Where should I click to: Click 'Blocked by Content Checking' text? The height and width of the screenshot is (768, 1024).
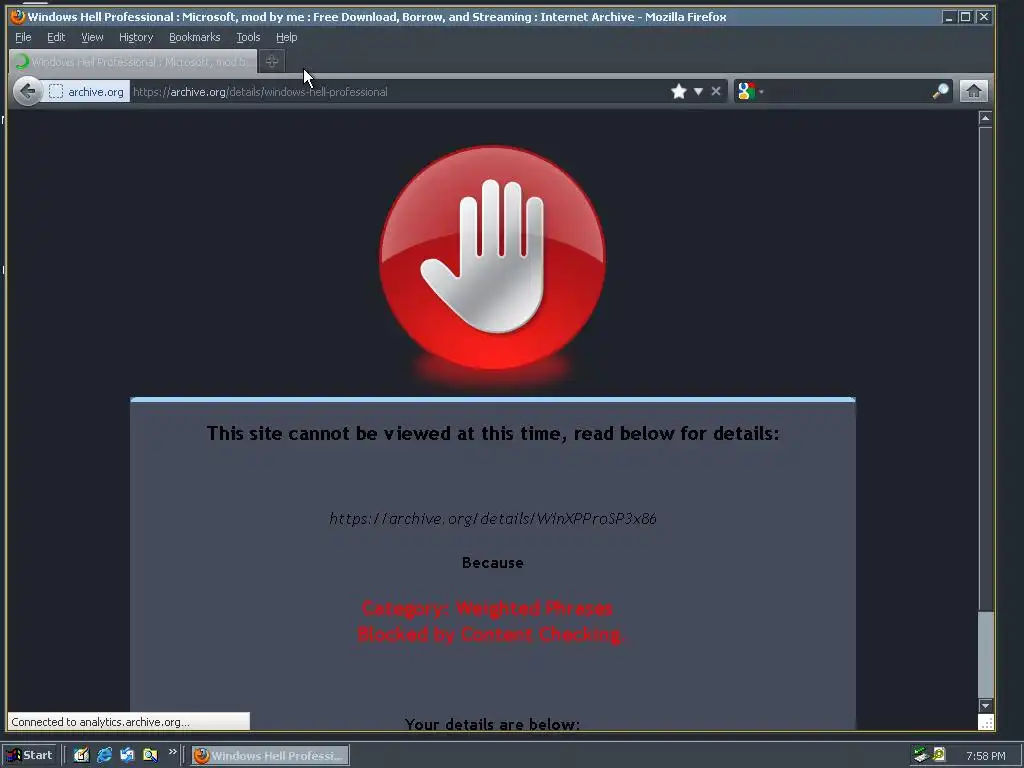click(491, 635)
